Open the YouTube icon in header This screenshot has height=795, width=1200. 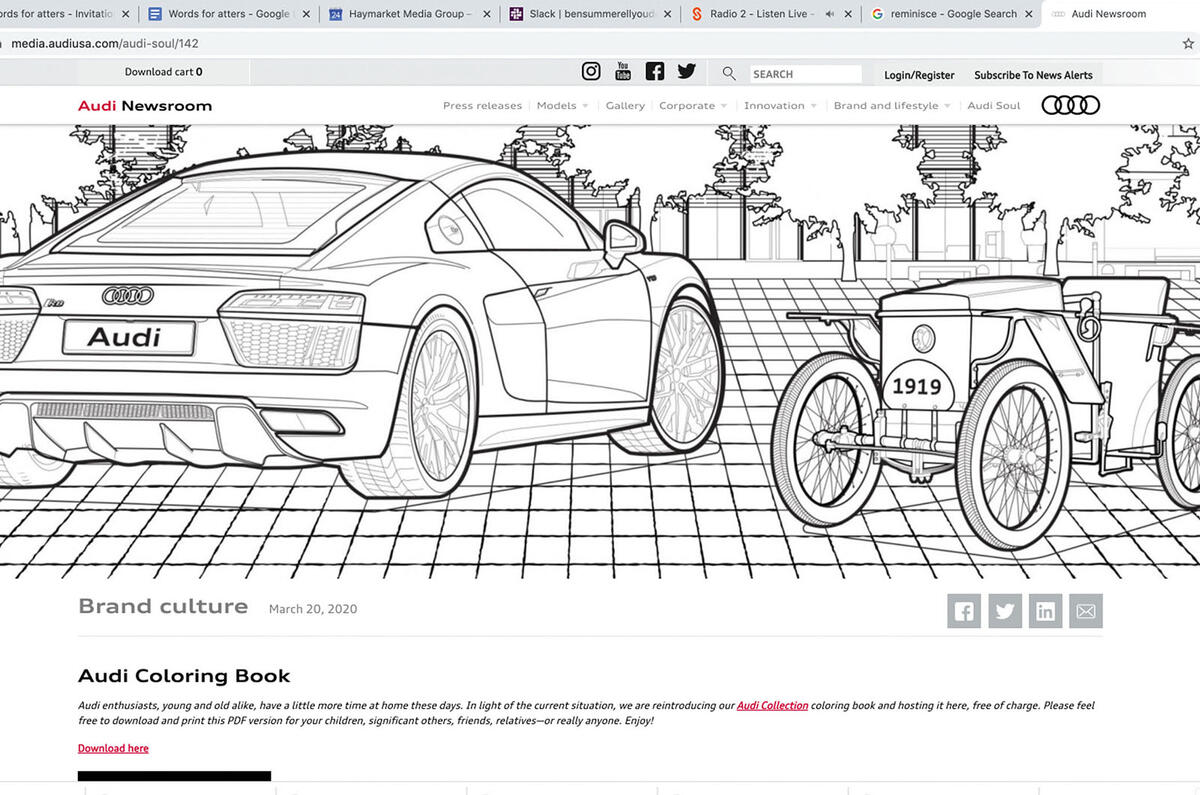pyautogui.click(x=623, y=72)
